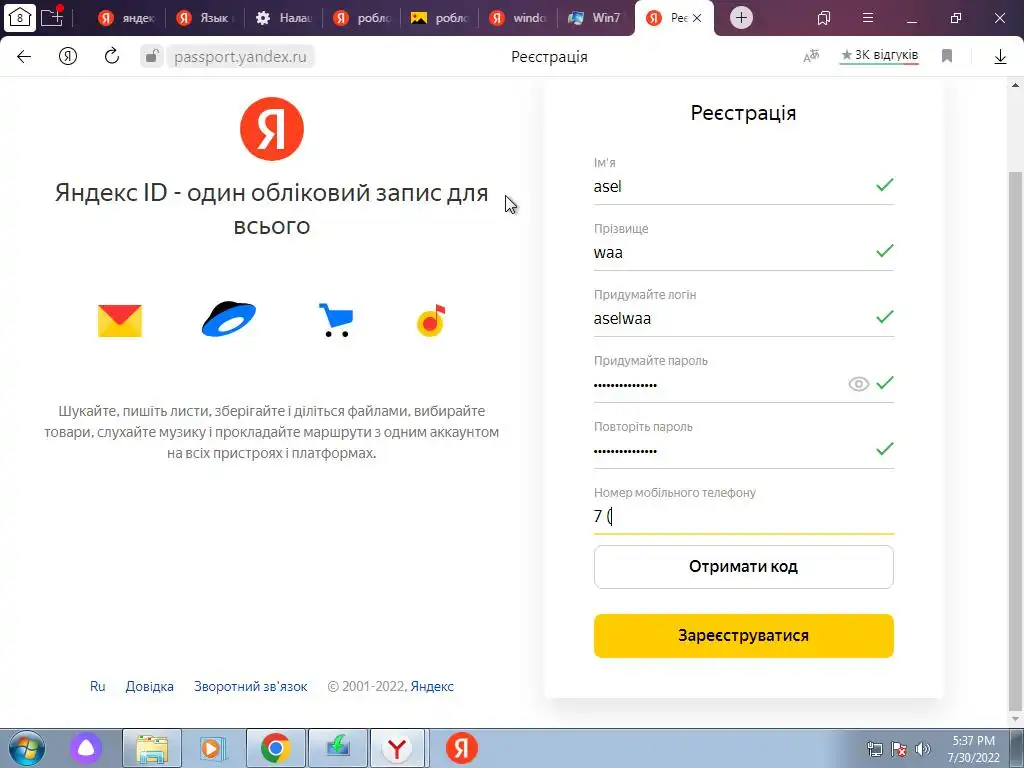This screenshot has width=1024, height=768.
Task: Click the Зареєструватися button
Action: (x=743, y=635)
